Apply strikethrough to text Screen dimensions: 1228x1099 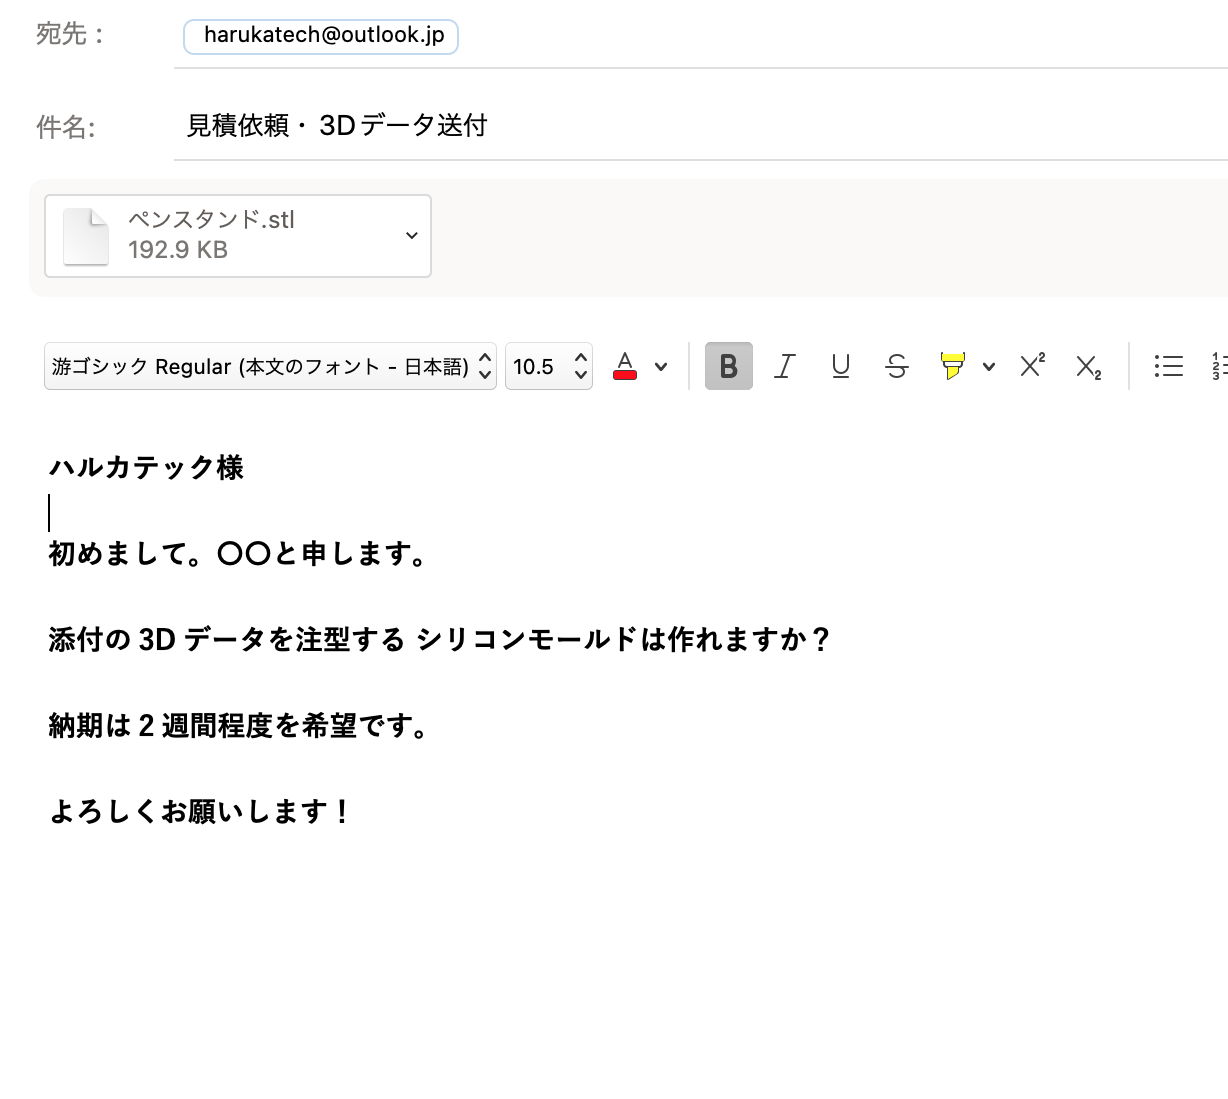pos(897,366)
